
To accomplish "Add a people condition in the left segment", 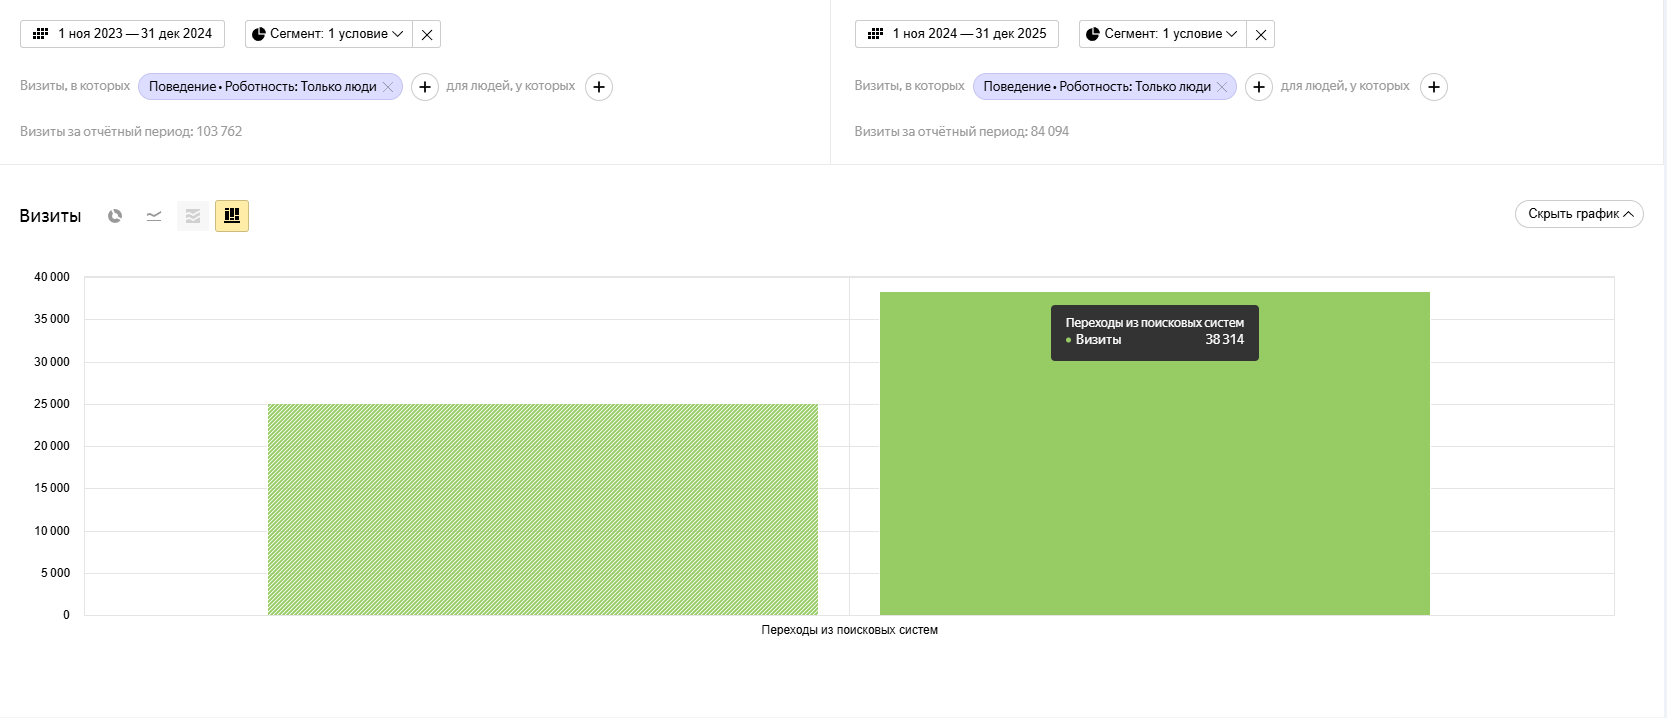I will click(x=599, y=87).
